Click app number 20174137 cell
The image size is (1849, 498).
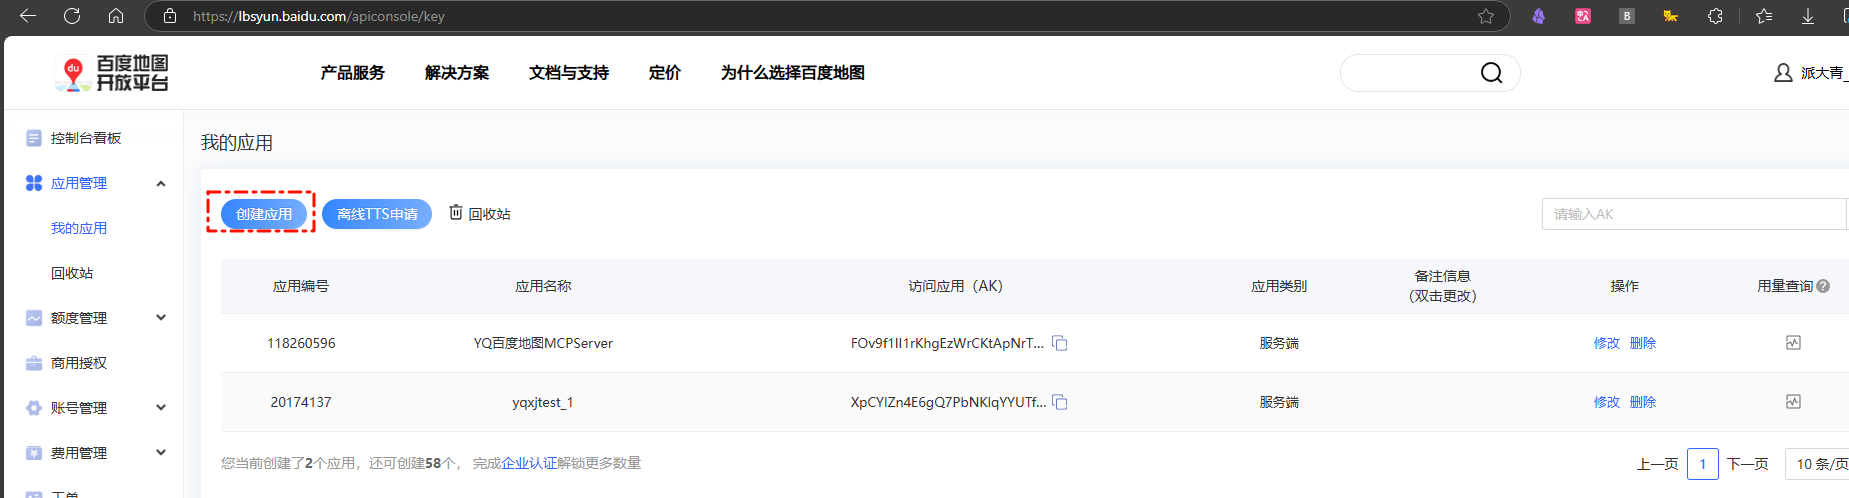pos(301,402)
